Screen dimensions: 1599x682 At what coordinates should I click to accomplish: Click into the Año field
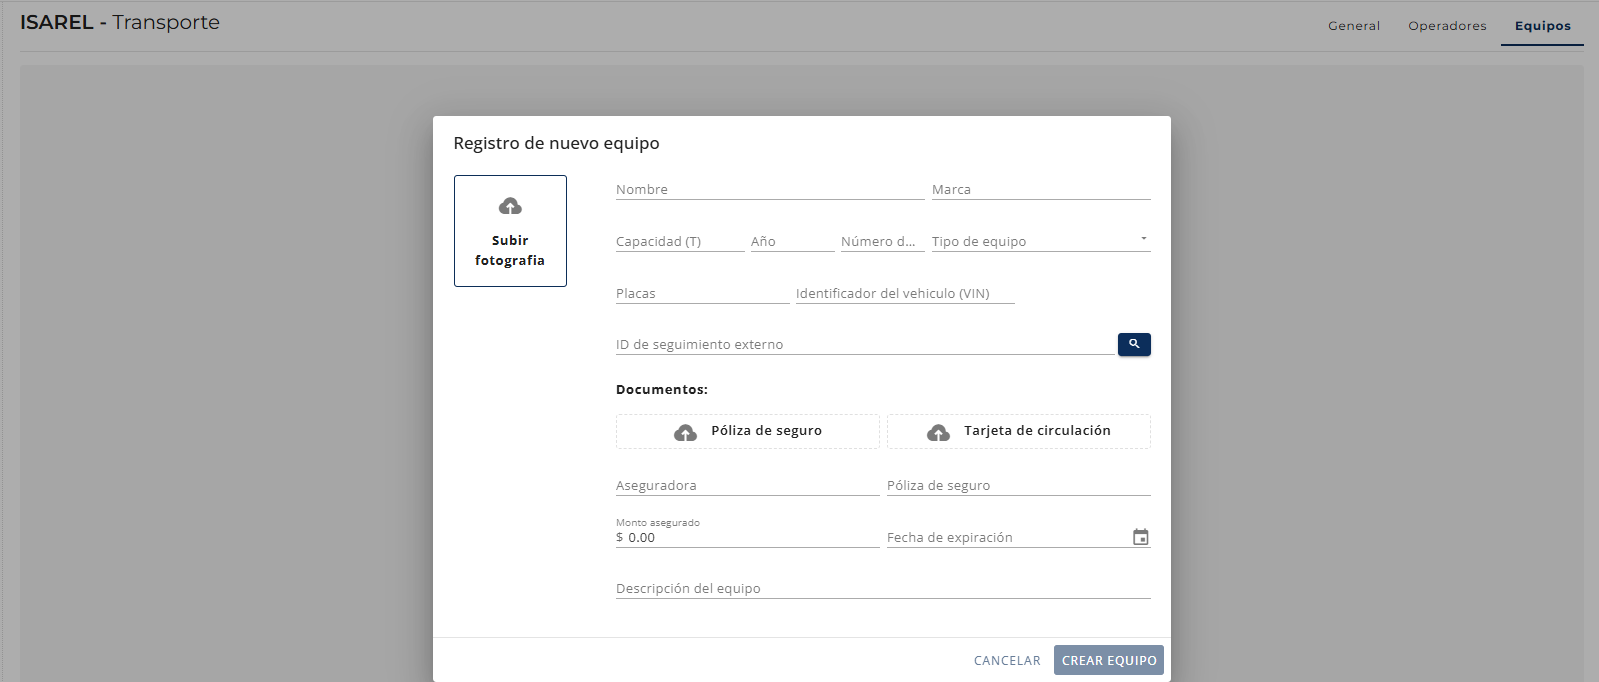coord(792,241)
